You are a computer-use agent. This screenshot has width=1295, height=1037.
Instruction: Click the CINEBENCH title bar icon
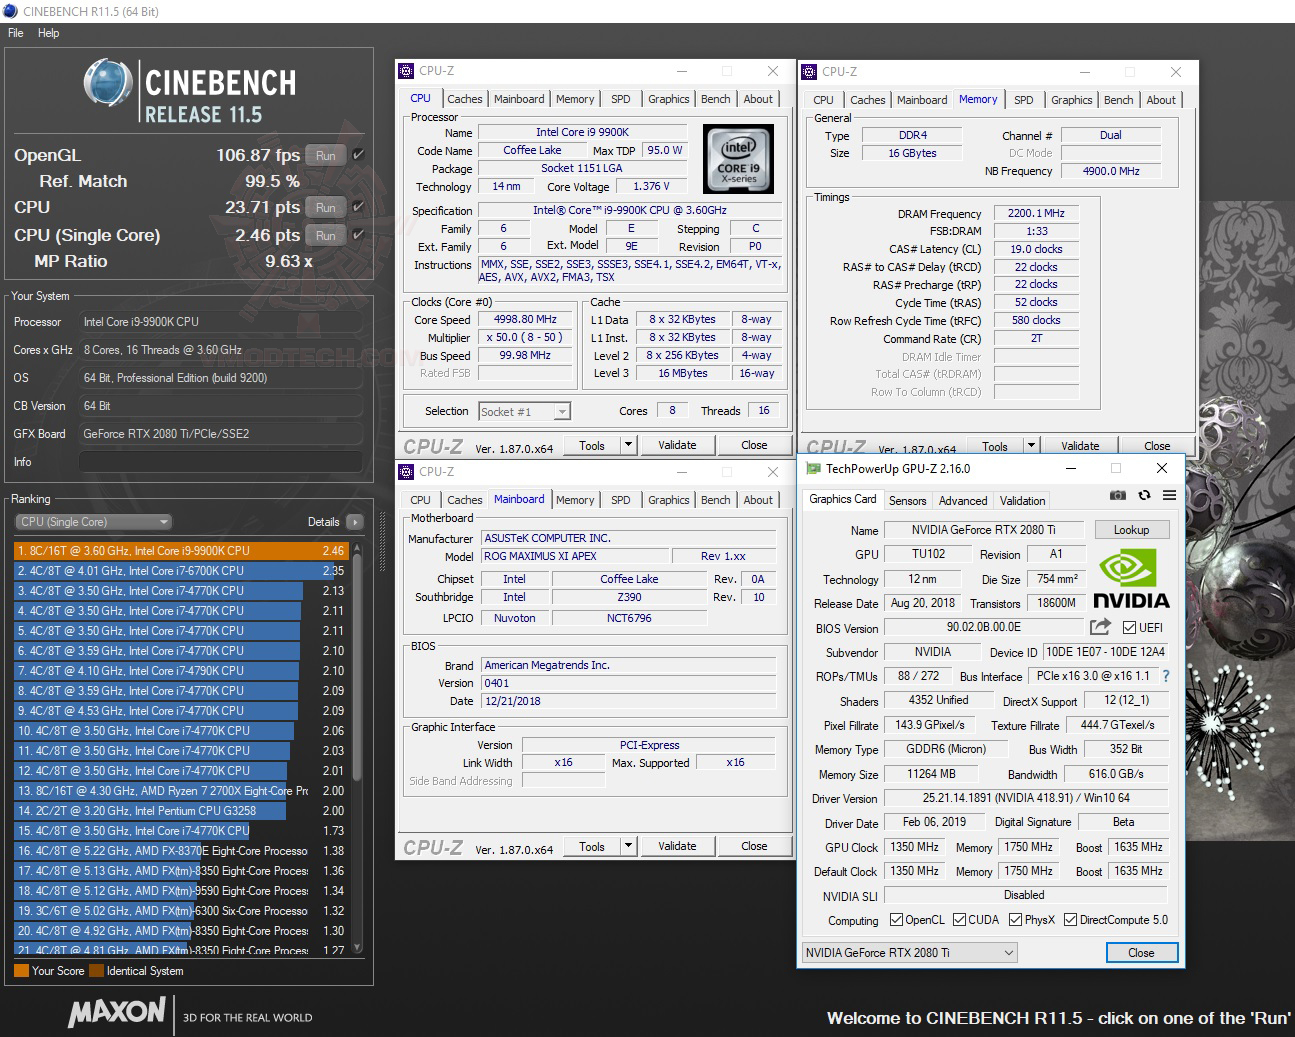coord(11,11)
